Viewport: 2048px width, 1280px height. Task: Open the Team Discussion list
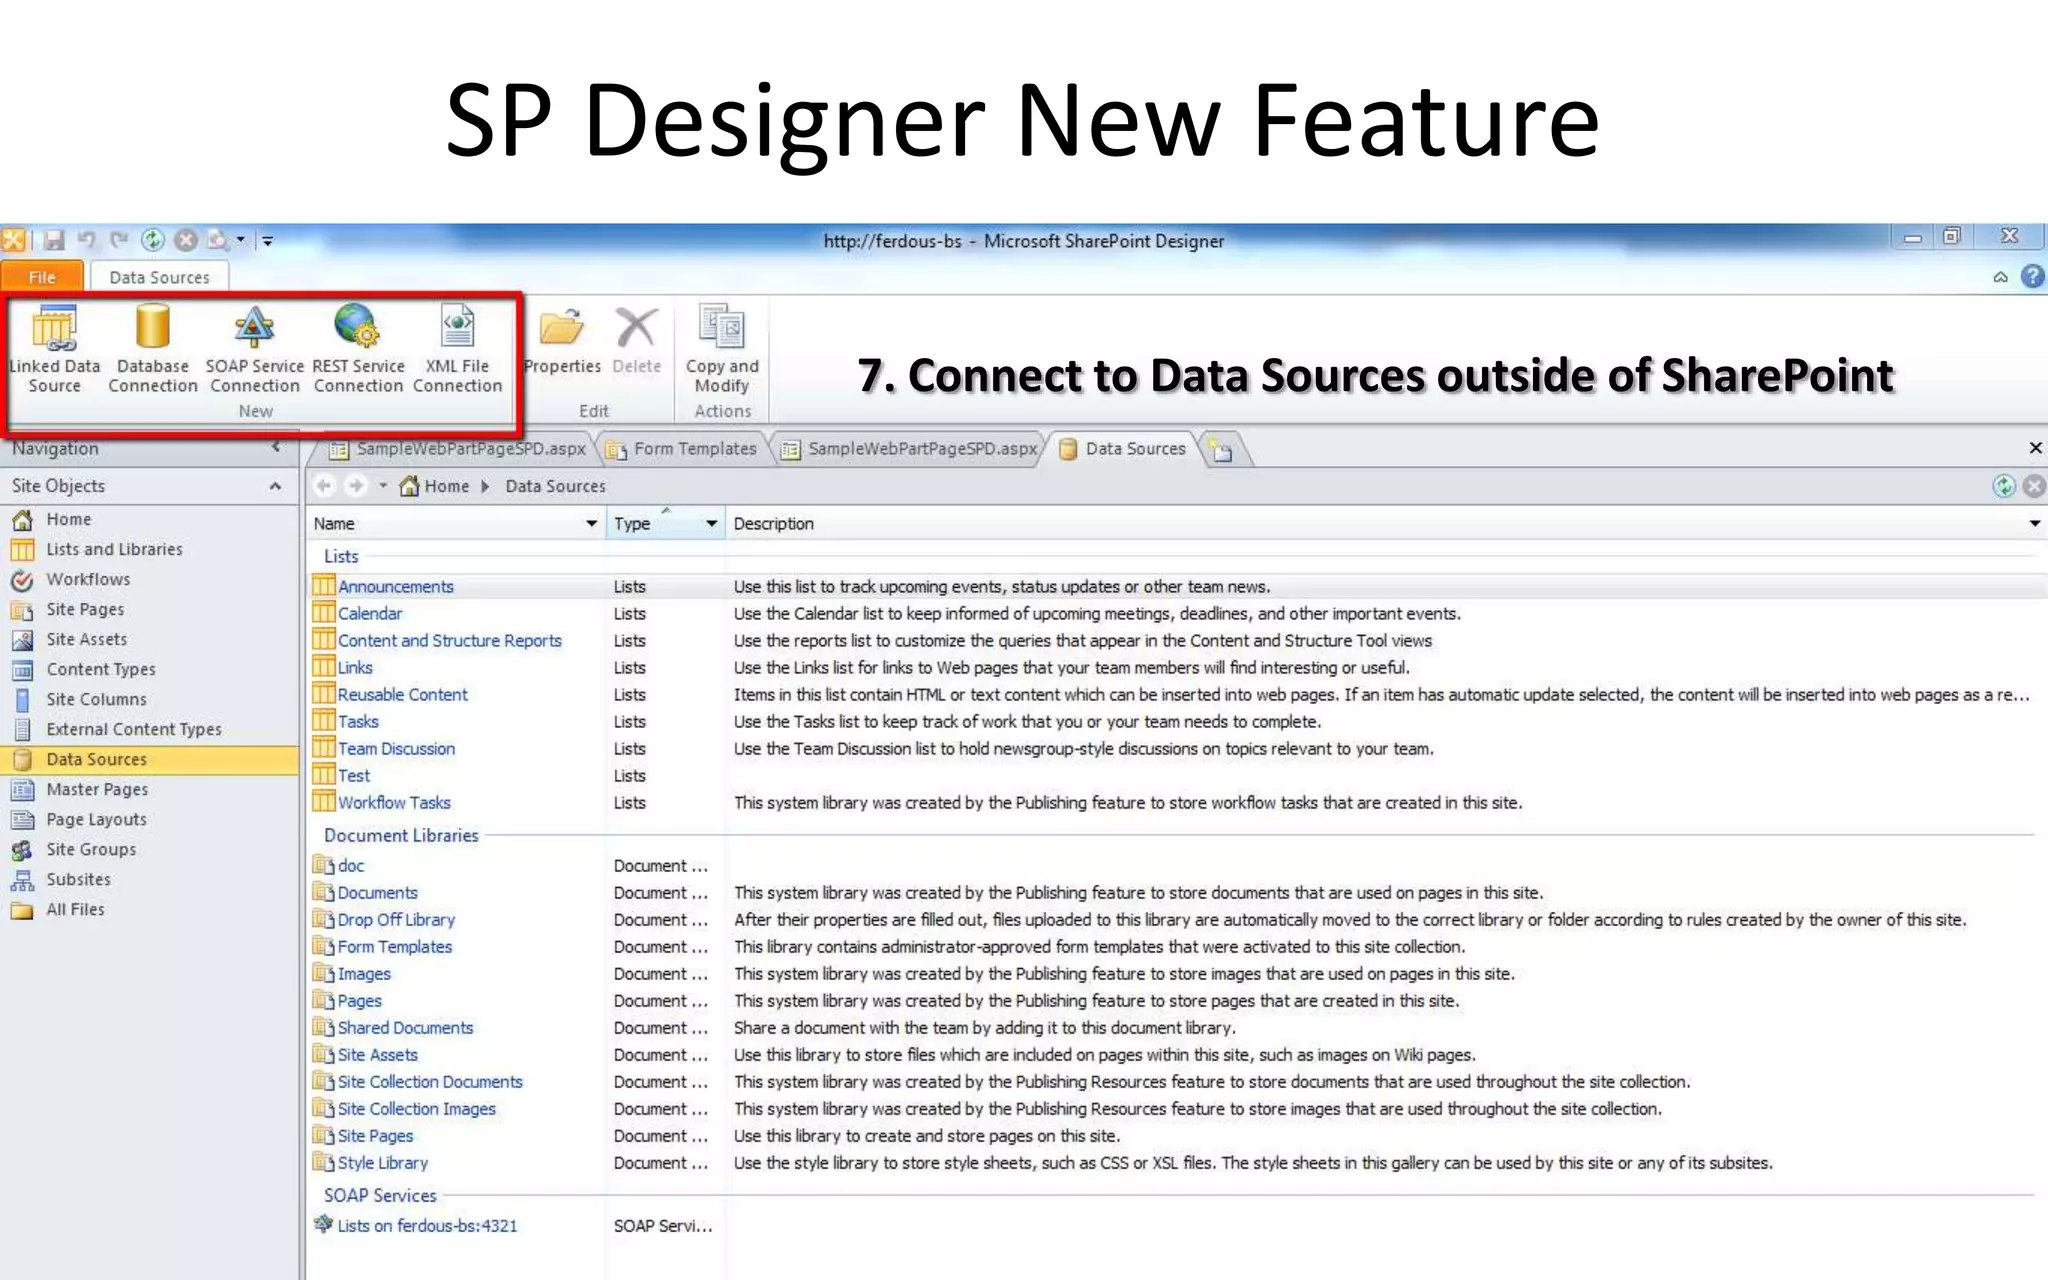point(396,749)
